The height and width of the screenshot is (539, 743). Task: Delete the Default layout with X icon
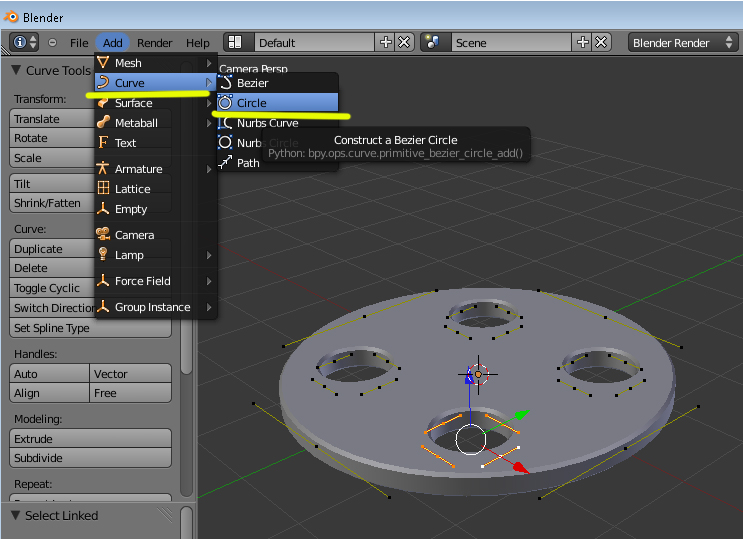click(404, 43)
